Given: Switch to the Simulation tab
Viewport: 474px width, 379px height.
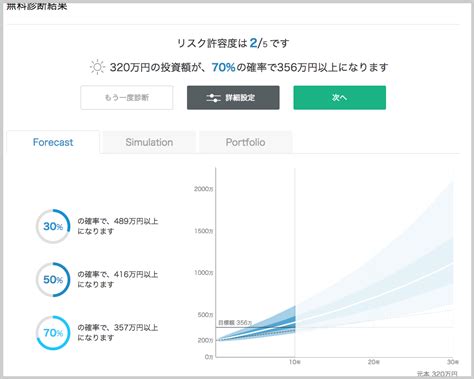Looking at the screenshot, I should (149, 142).
